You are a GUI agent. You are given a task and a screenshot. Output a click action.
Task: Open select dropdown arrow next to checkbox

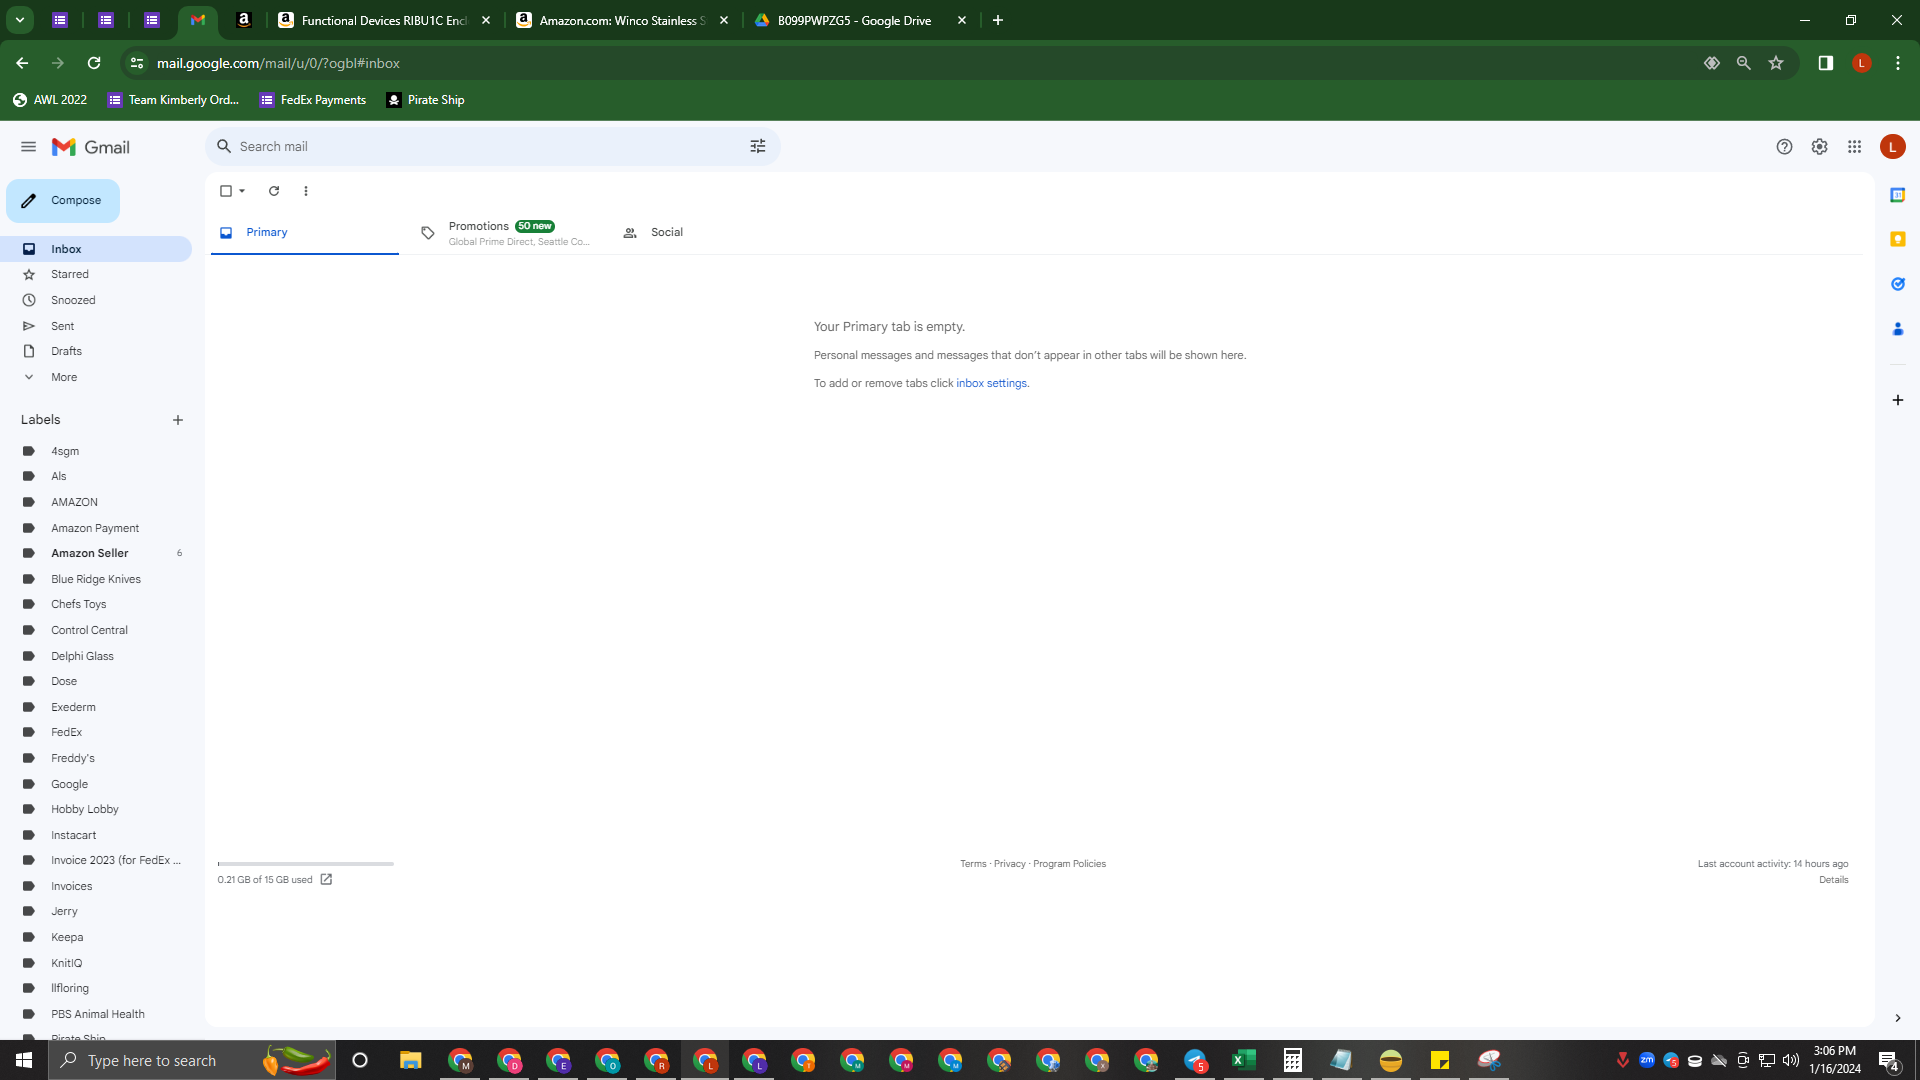coord(242,191)
